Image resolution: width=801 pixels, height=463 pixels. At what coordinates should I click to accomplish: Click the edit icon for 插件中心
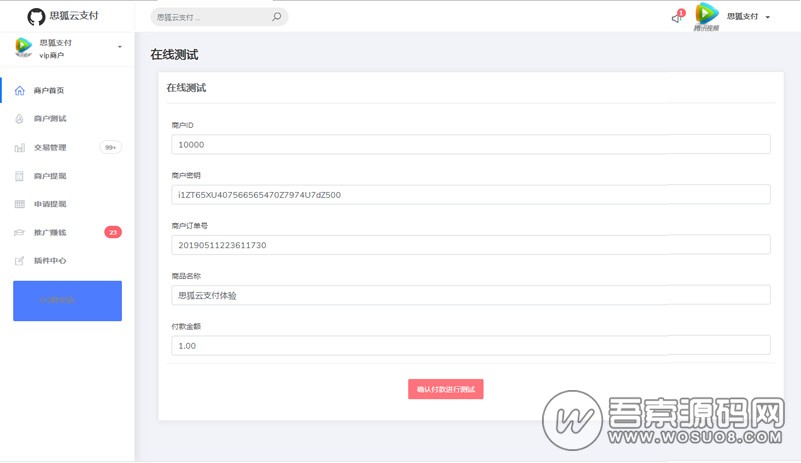click(20, 261)
